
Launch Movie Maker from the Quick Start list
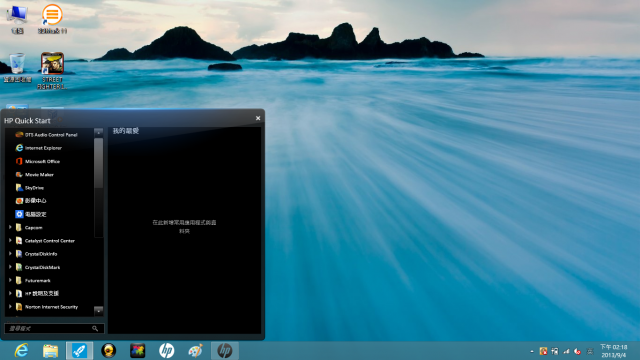[35, 174]
